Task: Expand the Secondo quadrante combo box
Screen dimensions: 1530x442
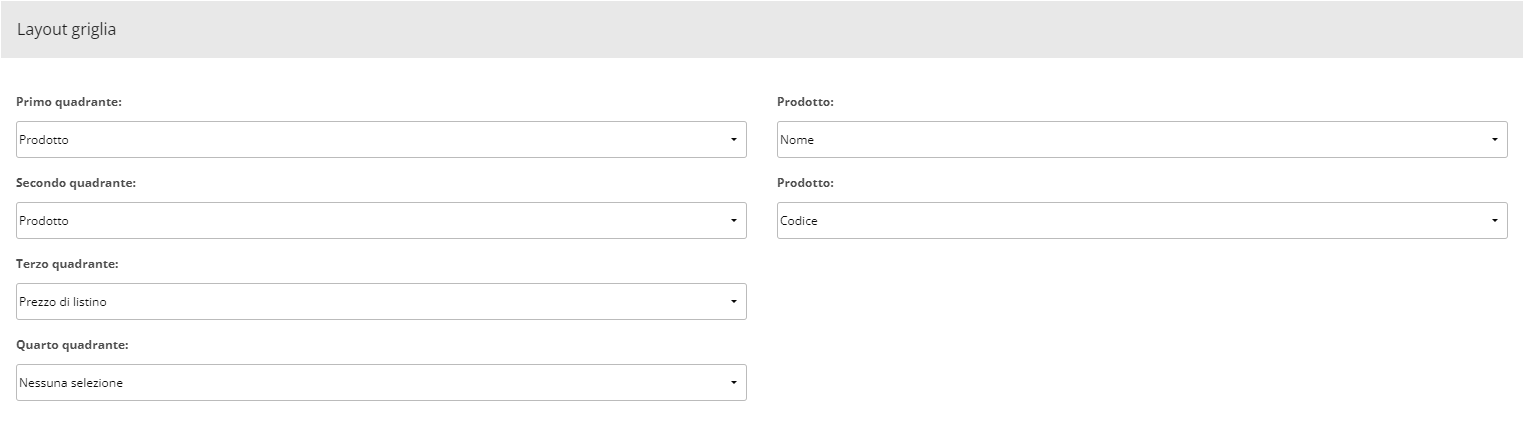Action: 381,221
